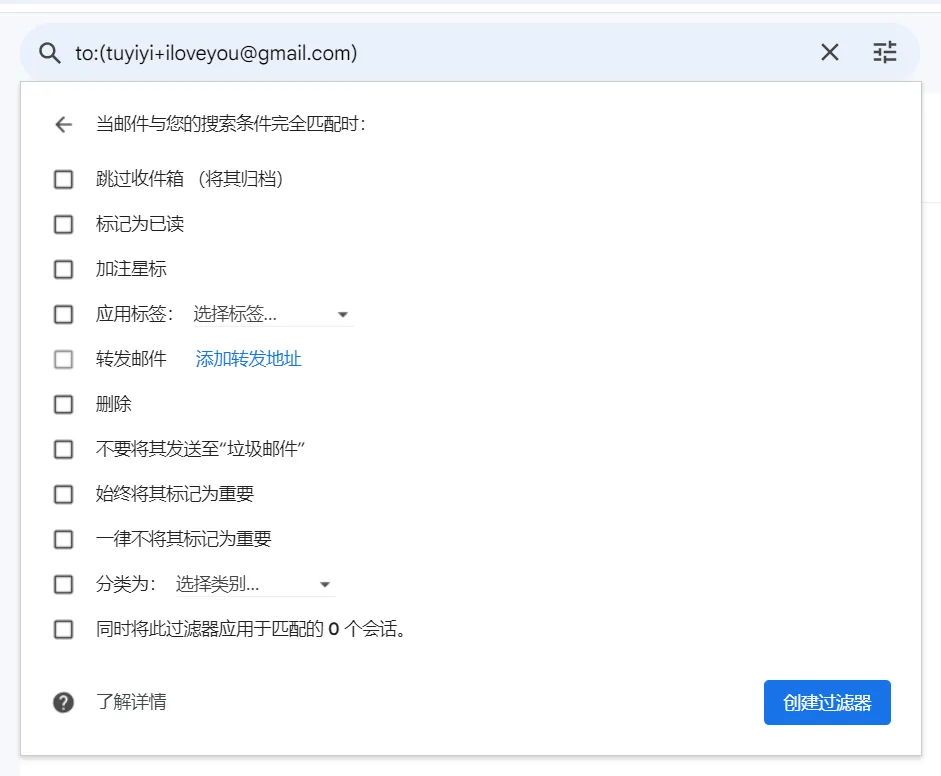This screenshot has height=776, width=941.
Task: Open the 选择标签 dropdown
Action: point(272,314)
